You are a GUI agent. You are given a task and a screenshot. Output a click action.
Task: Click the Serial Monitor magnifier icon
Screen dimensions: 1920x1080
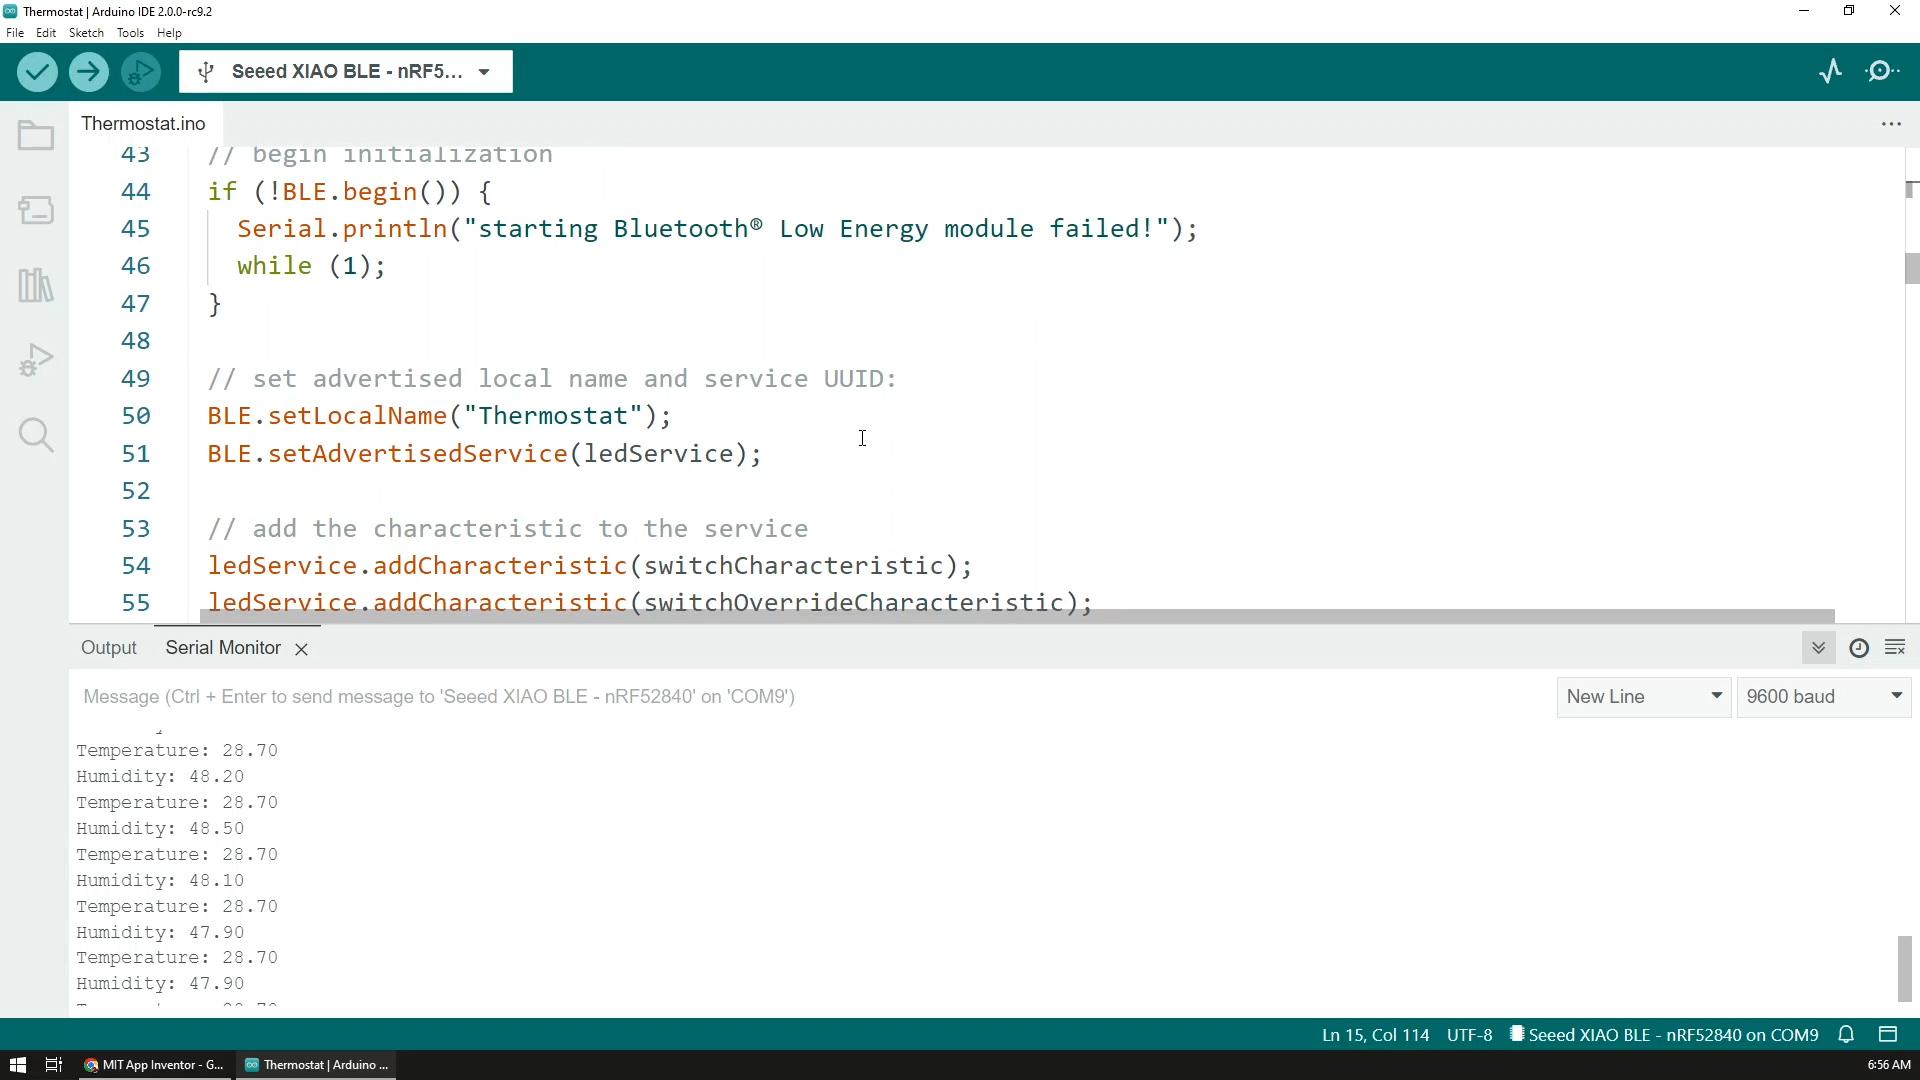pos(1887,71)
